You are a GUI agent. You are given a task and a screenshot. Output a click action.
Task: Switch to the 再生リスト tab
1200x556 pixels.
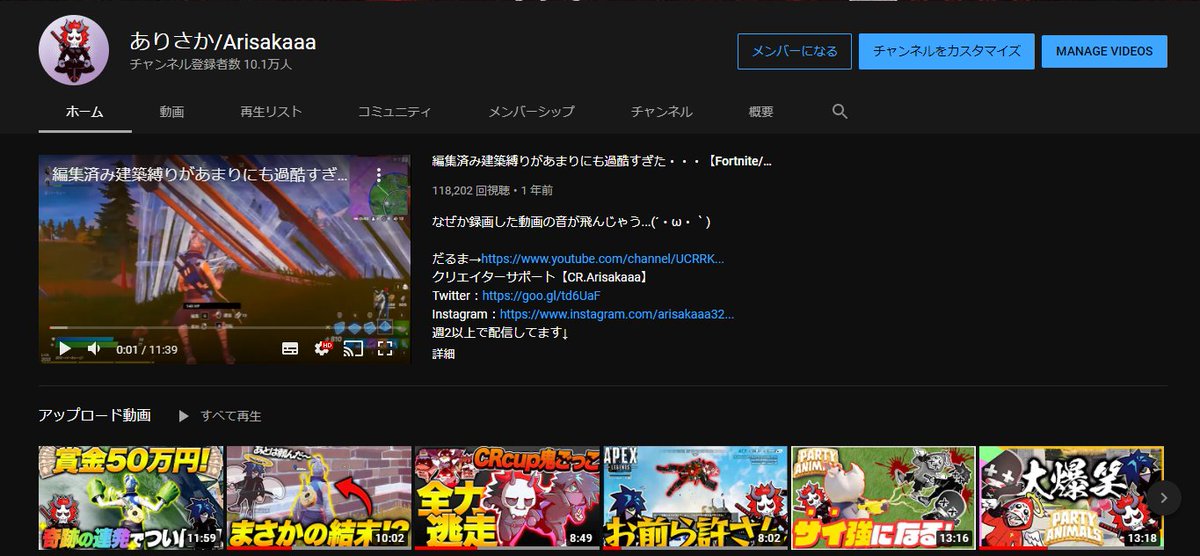pyautogui.click(x=271, y=112)
